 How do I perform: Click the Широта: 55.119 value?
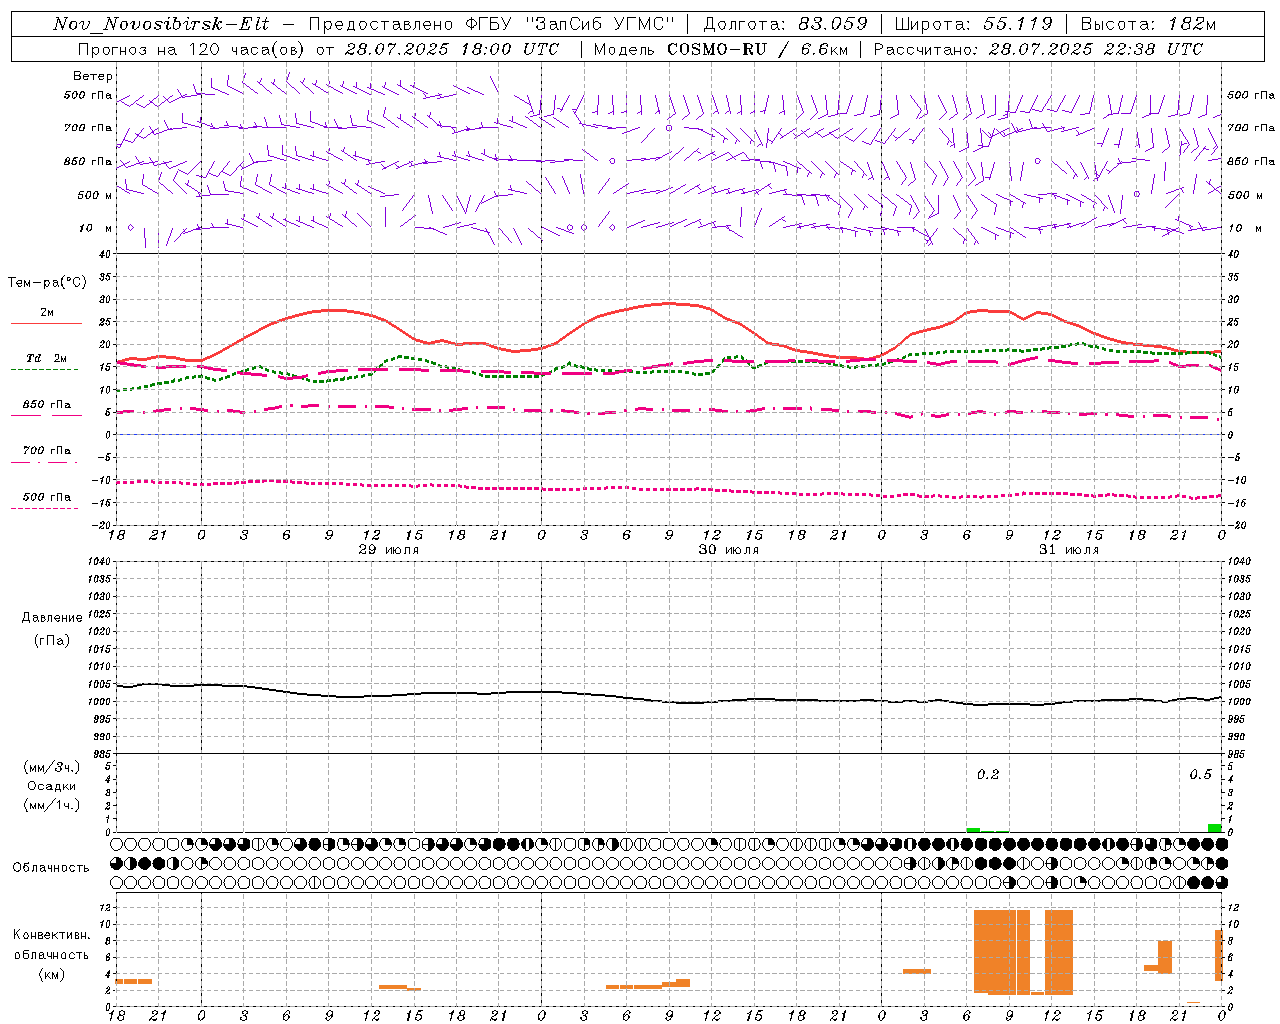(x=974, y=24)
